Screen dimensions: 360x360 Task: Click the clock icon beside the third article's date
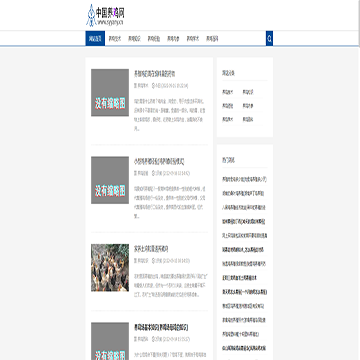153,261
